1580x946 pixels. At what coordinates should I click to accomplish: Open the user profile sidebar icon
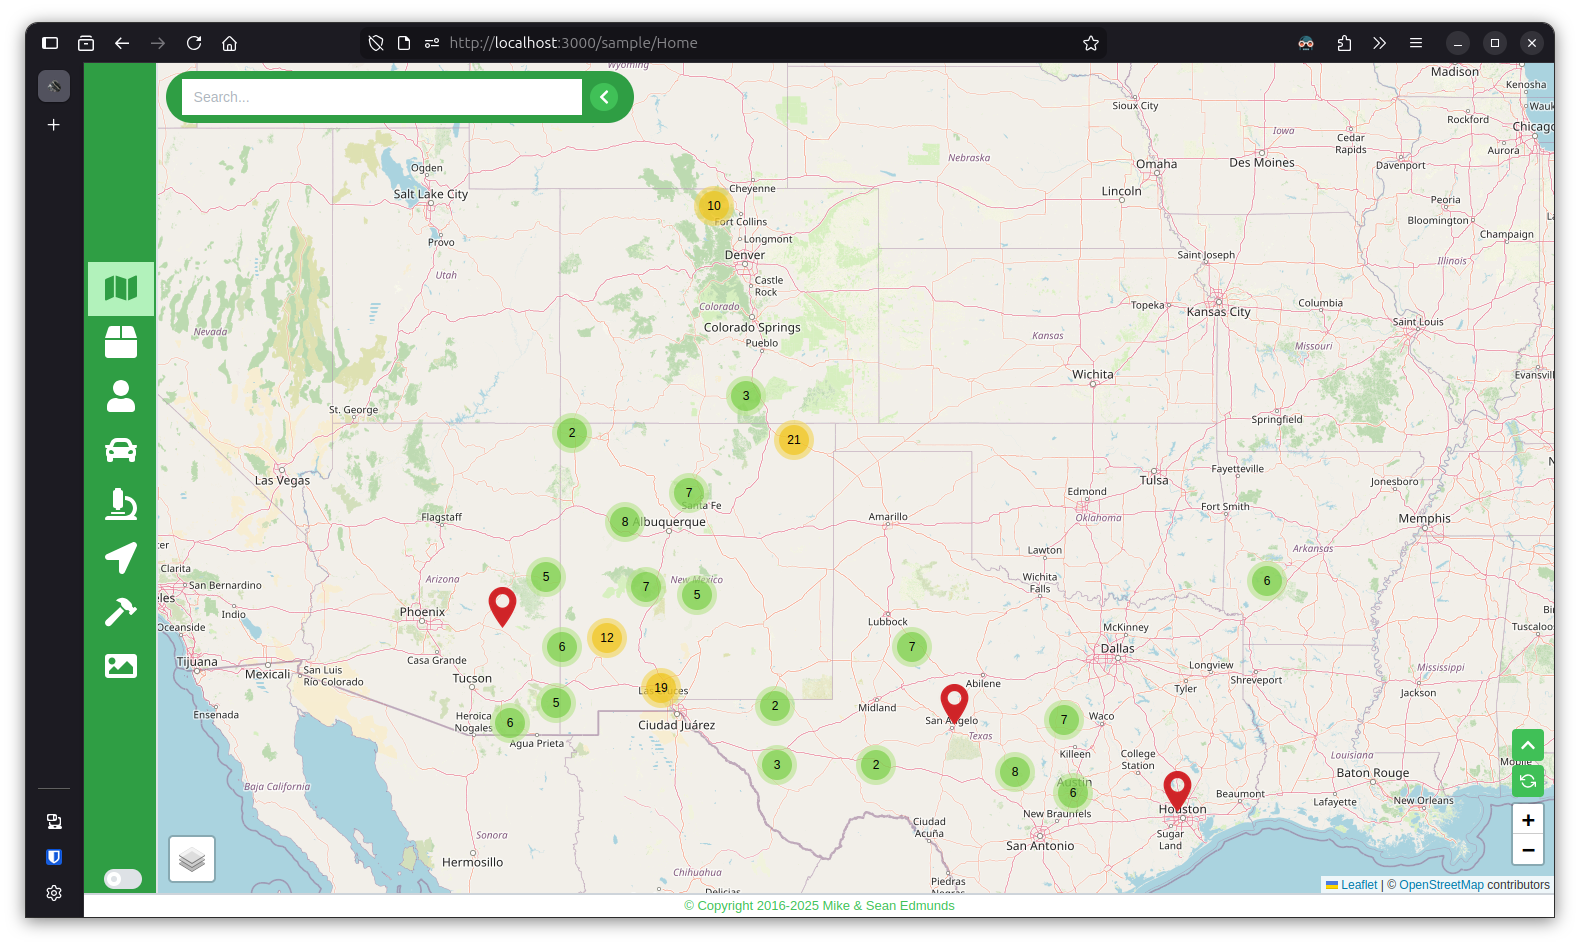click(x=120, y=397)
